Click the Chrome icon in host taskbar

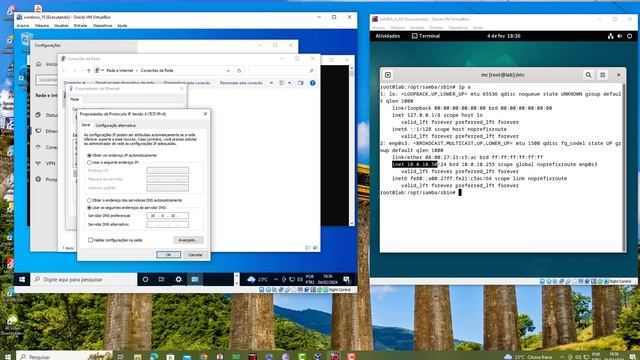coord(203,357)
